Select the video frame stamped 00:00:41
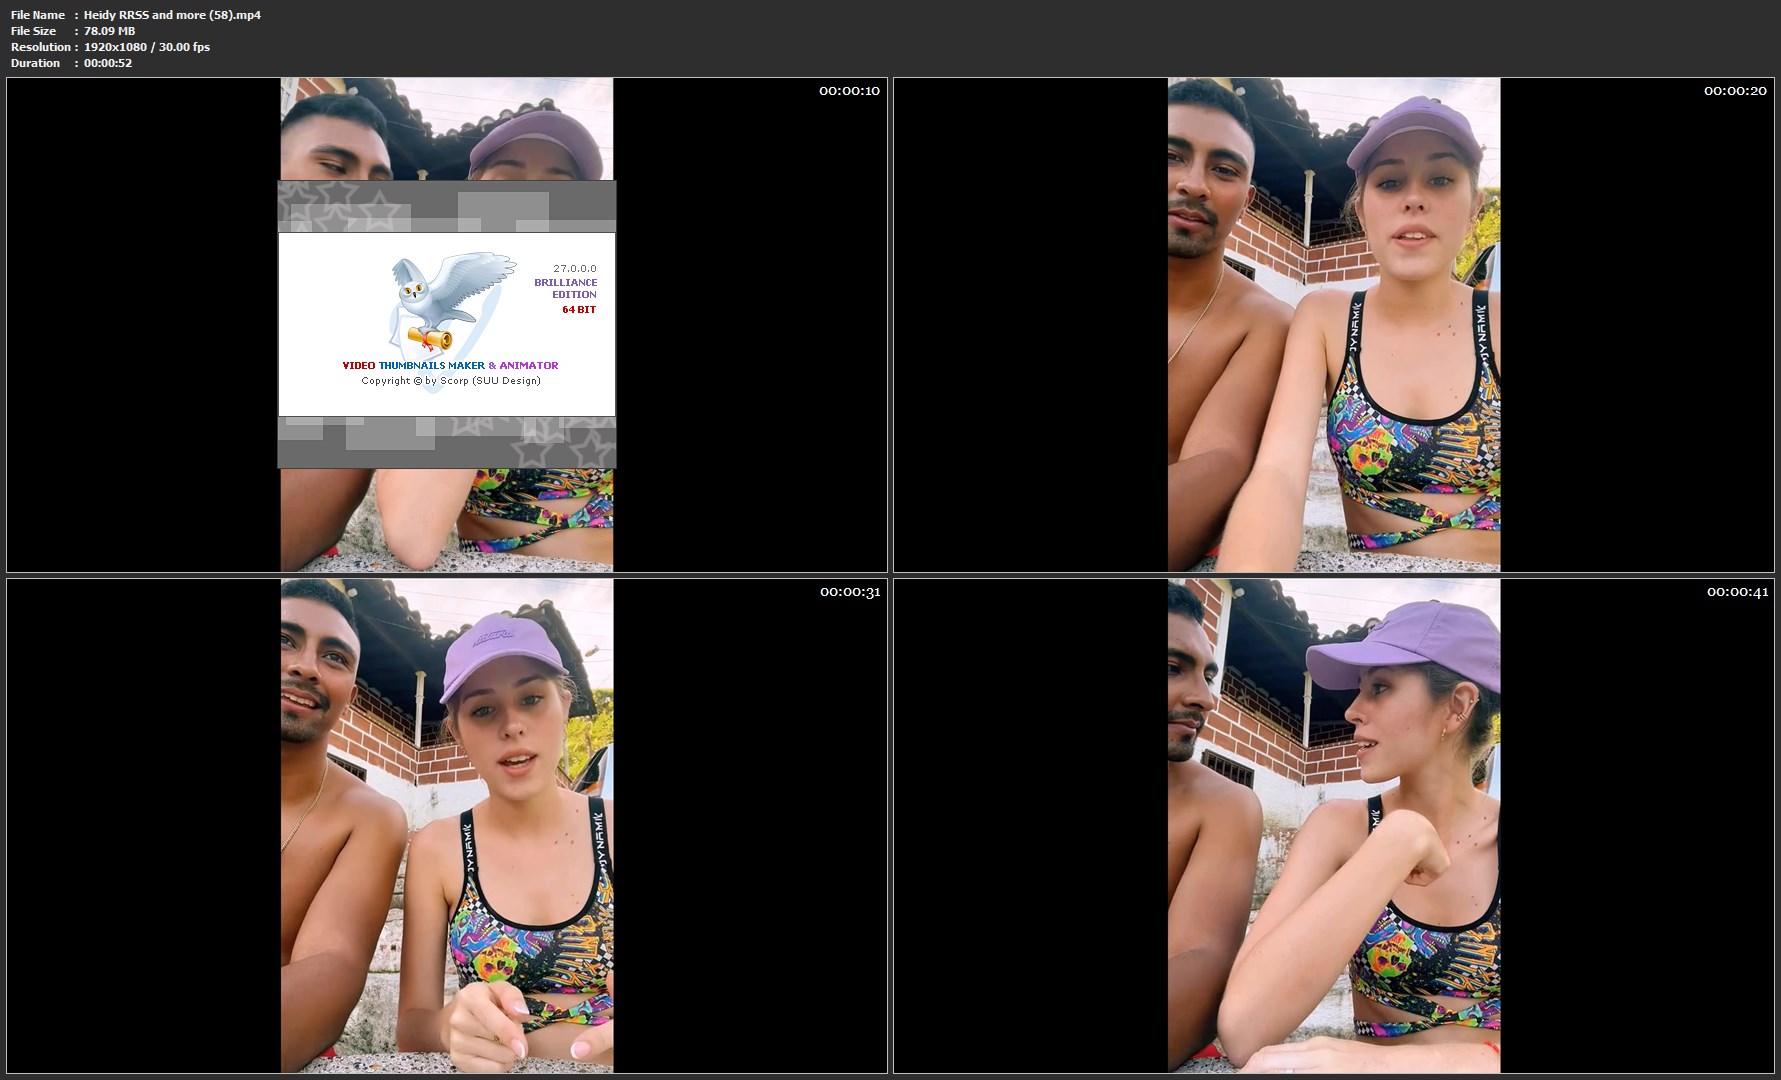 tap(1334, 826)
